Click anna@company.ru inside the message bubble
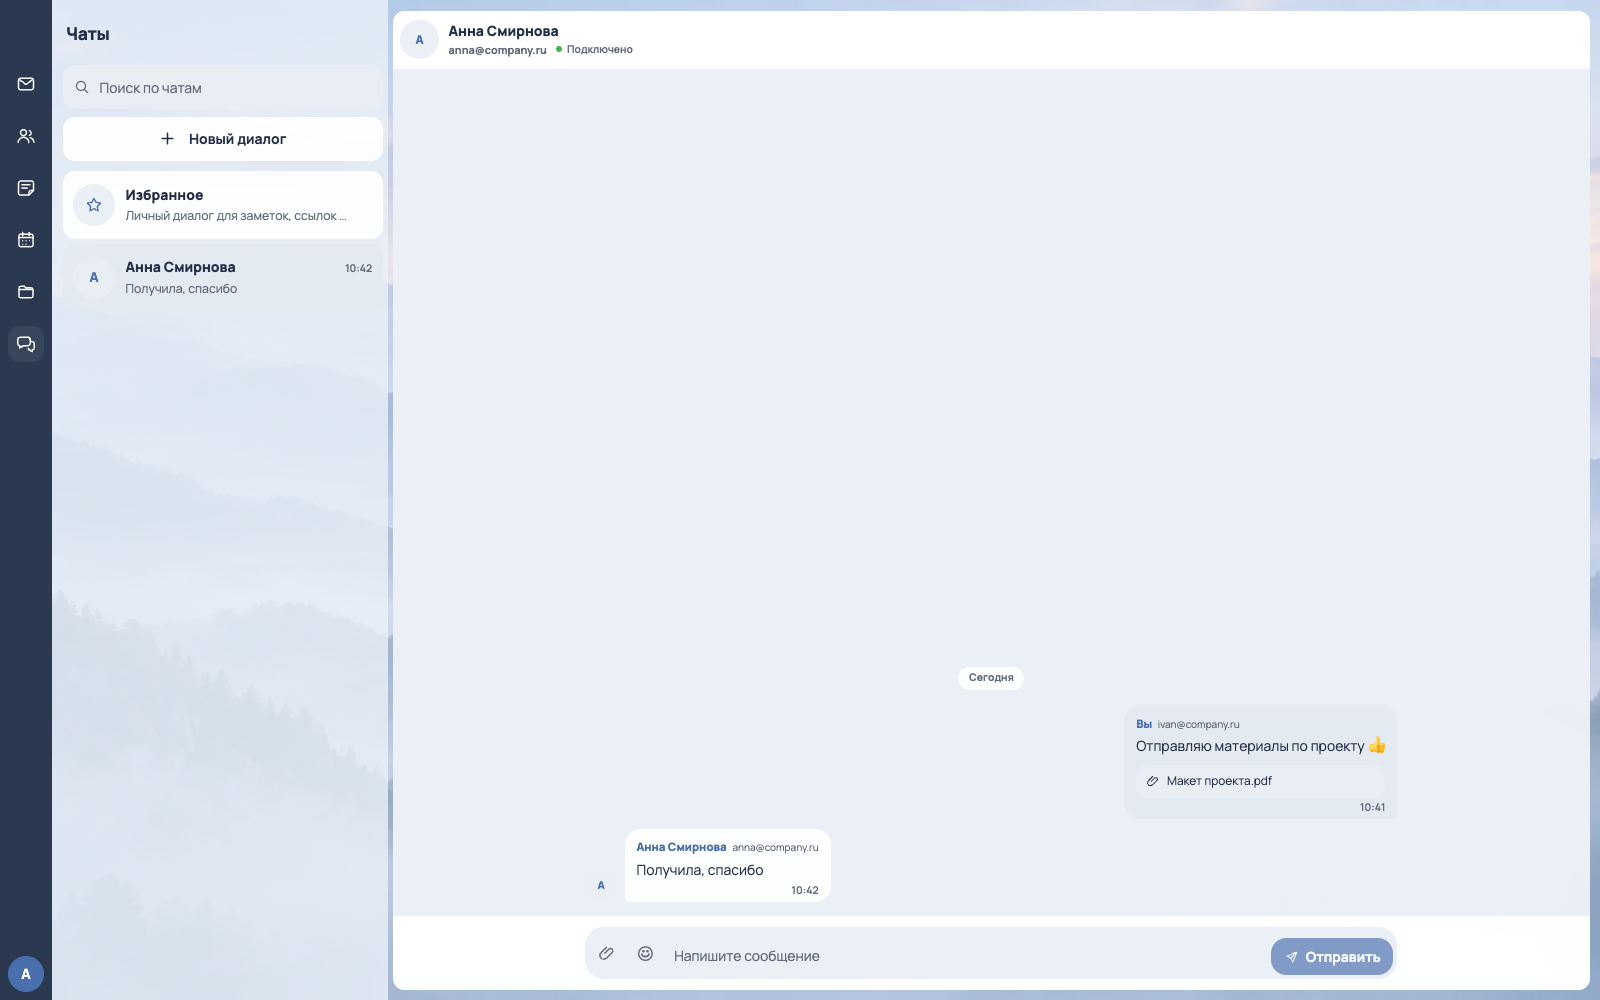Viewport: 1600px width, 1000px height. tap(775, 847)
